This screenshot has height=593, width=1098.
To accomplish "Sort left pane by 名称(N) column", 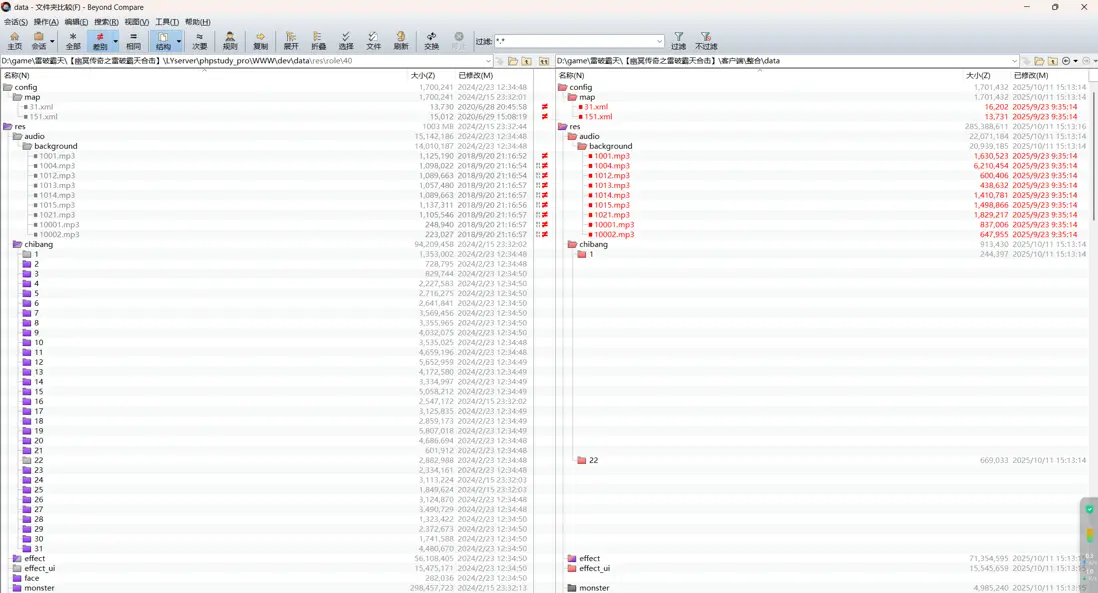I will 17,75.
